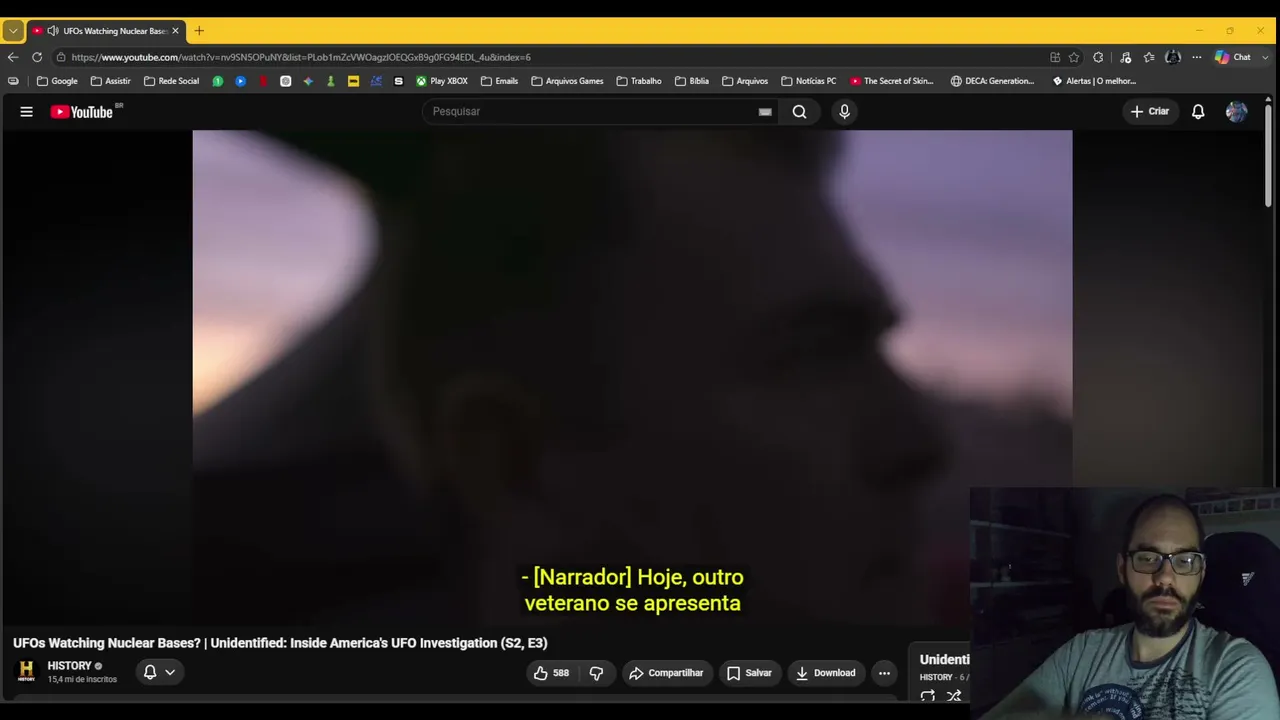Open the Assistir bookmarks folder

pos(110,81)
